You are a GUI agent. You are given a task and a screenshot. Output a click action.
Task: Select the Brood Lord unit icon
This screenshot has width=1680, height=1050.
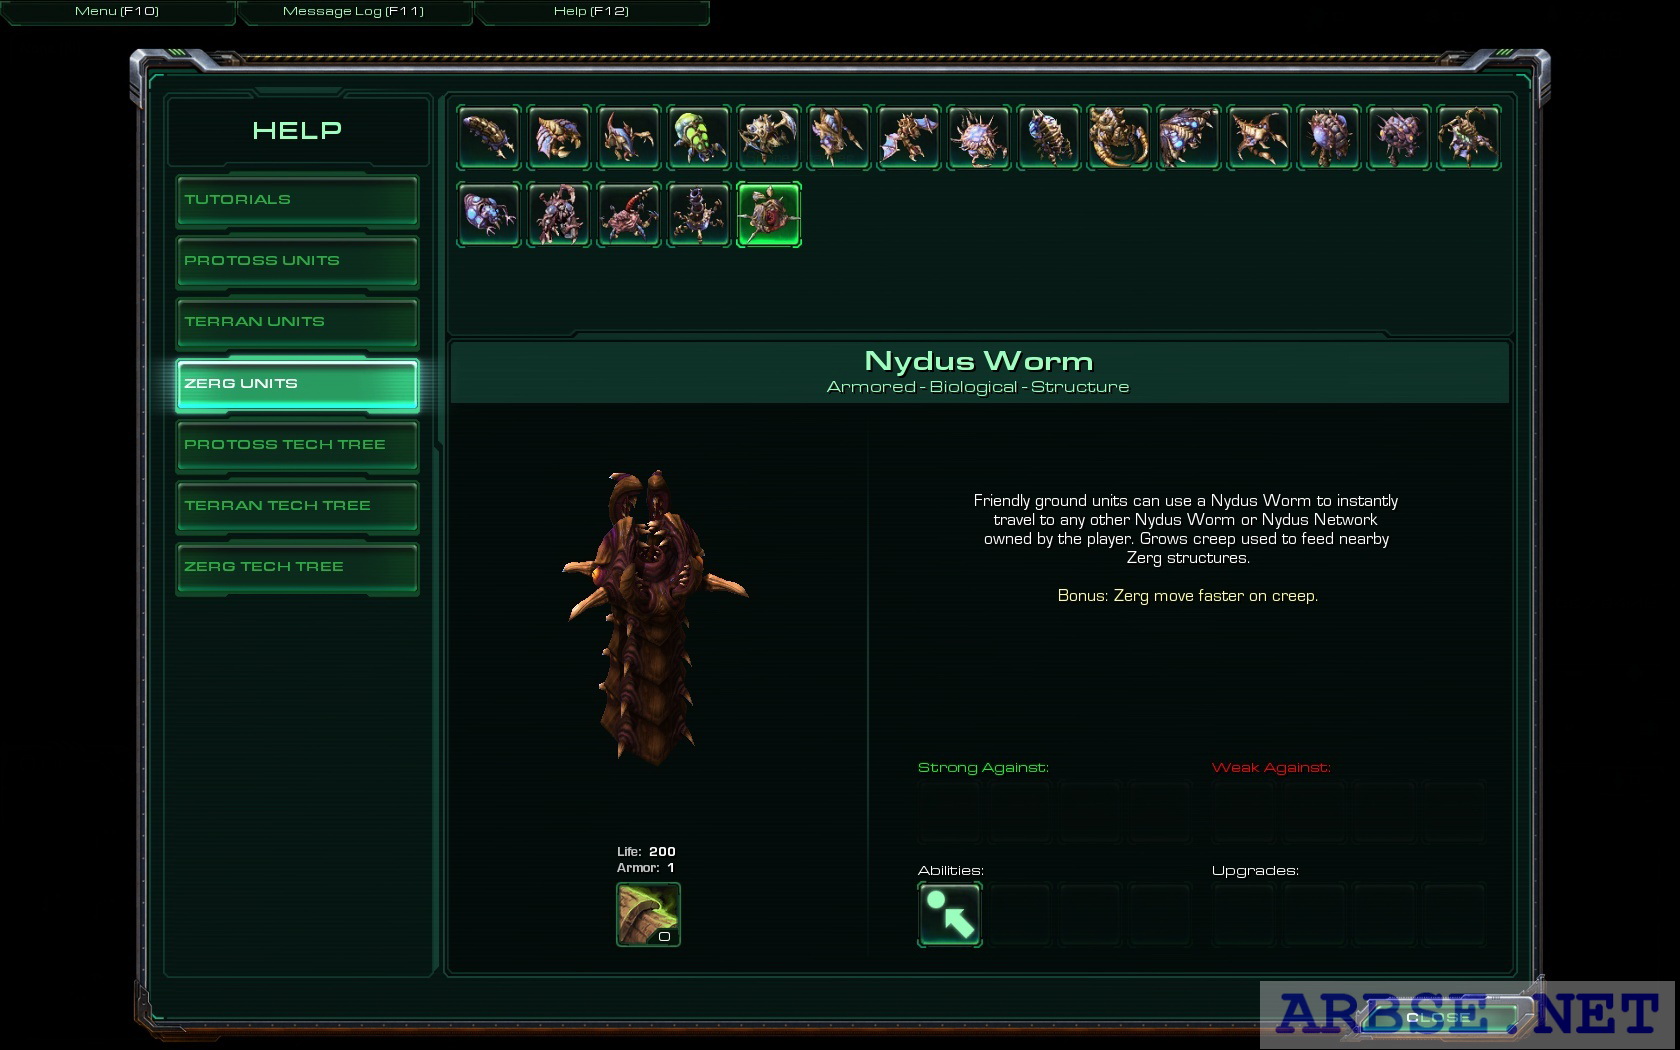[1189, 137]
